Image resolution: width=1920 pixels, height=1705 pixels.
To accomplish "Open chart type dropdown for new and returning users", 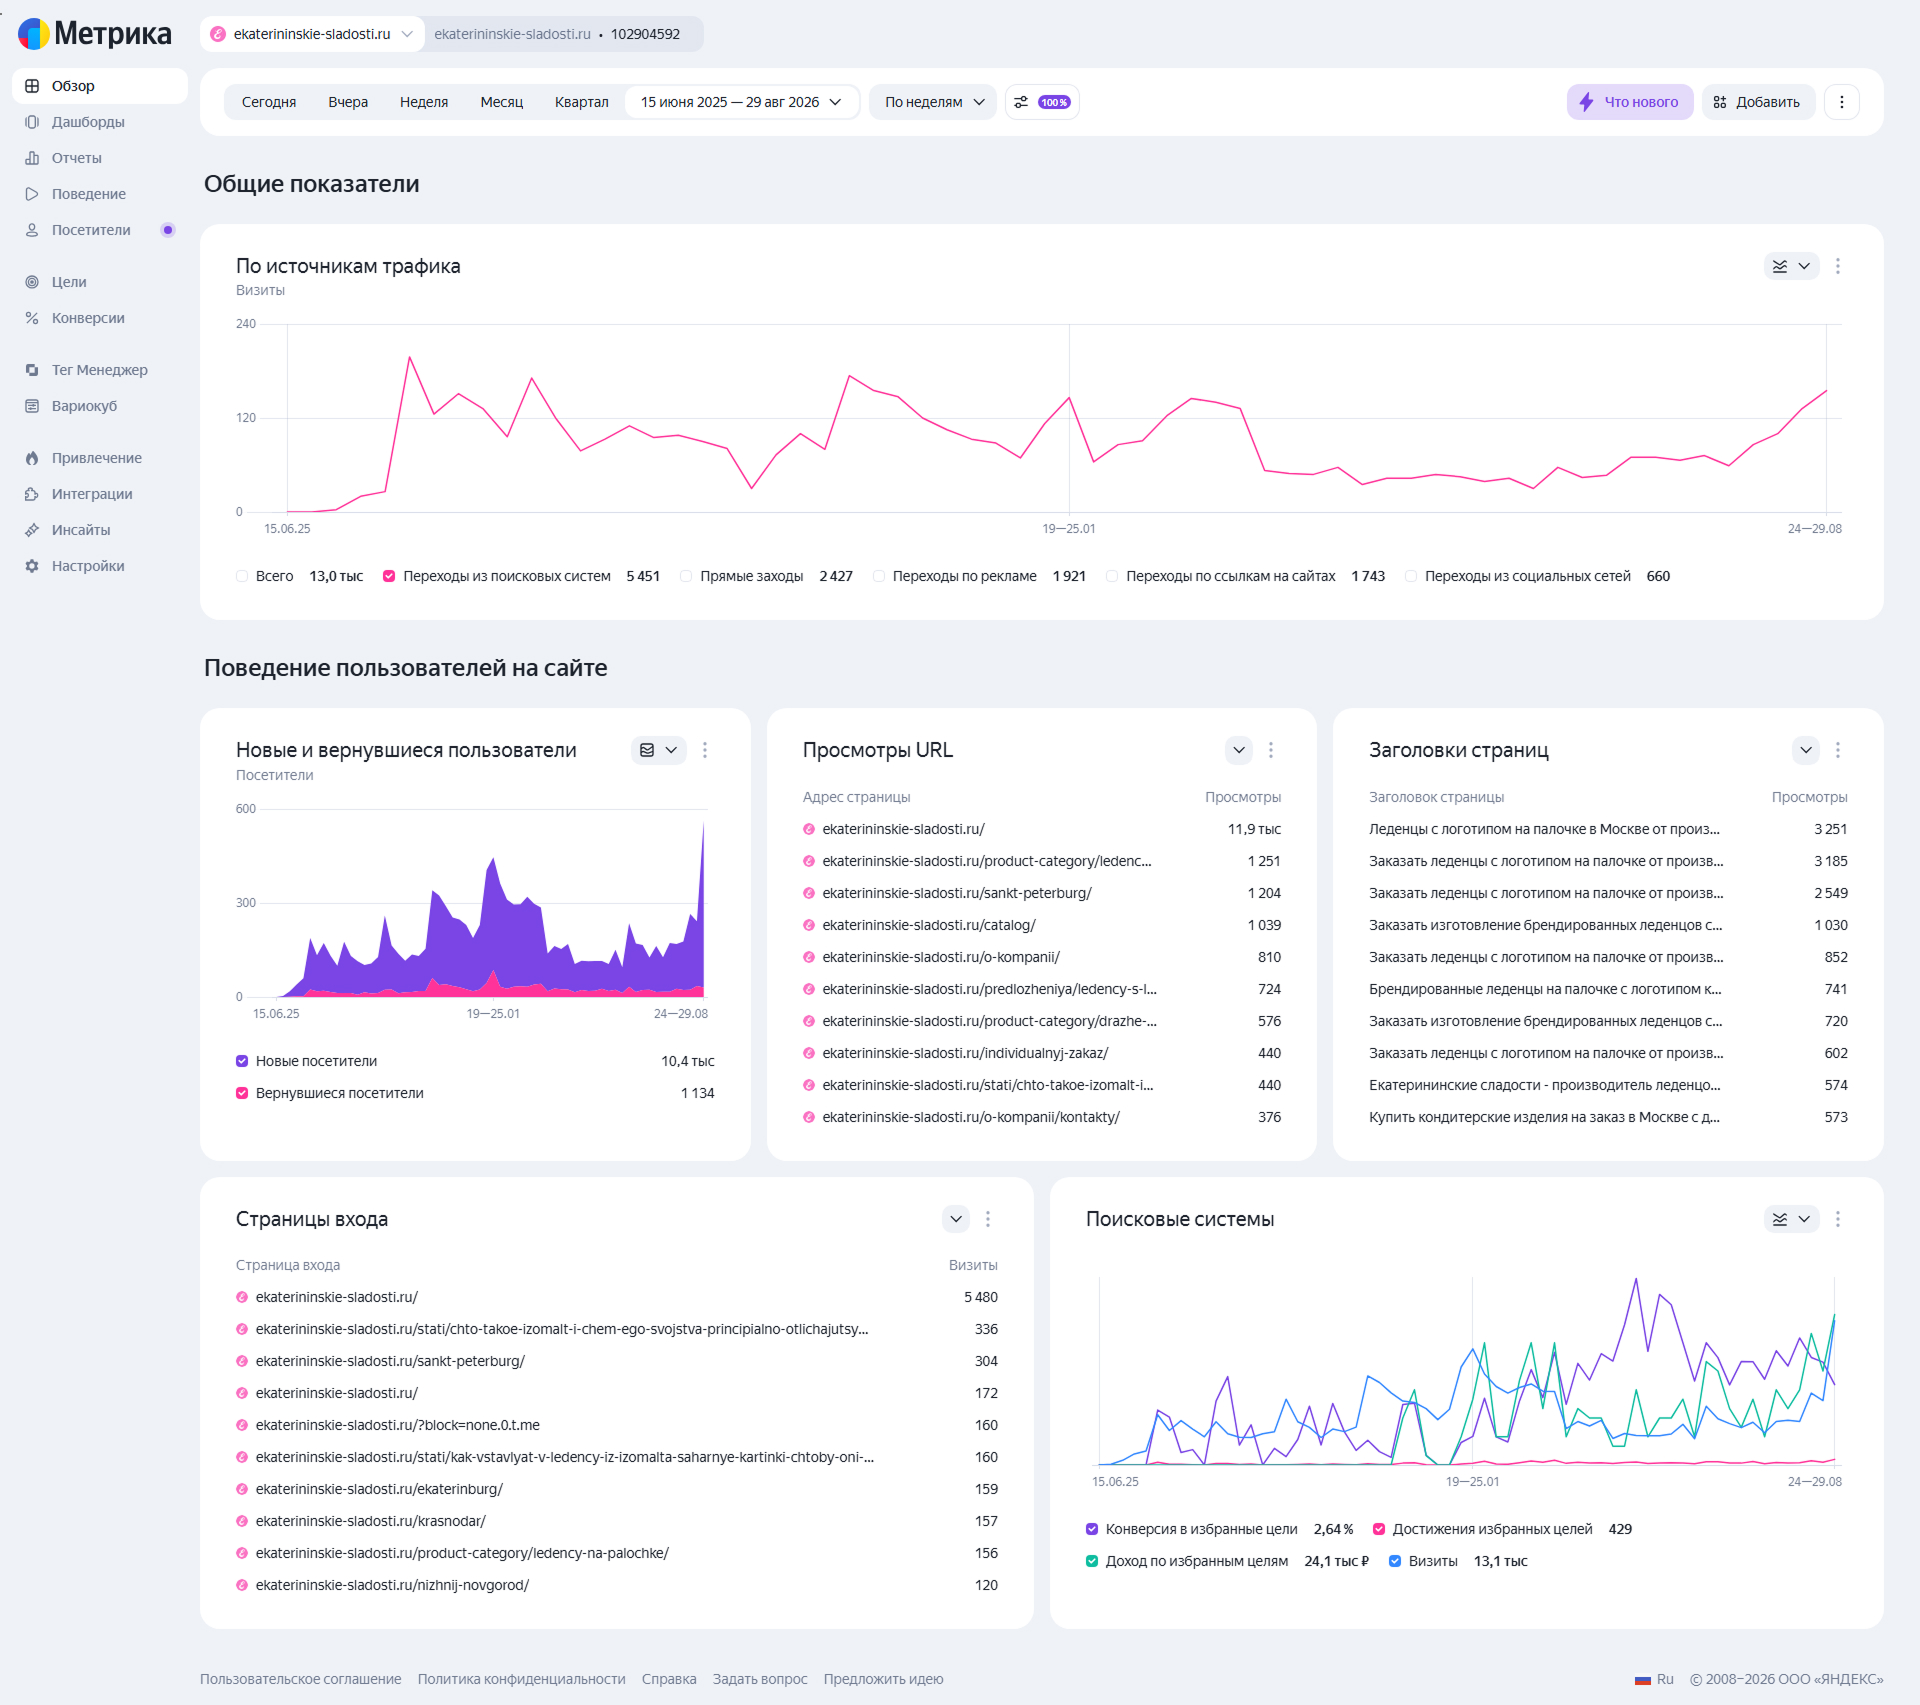I will pyautogui.click(x=658, y=750).
